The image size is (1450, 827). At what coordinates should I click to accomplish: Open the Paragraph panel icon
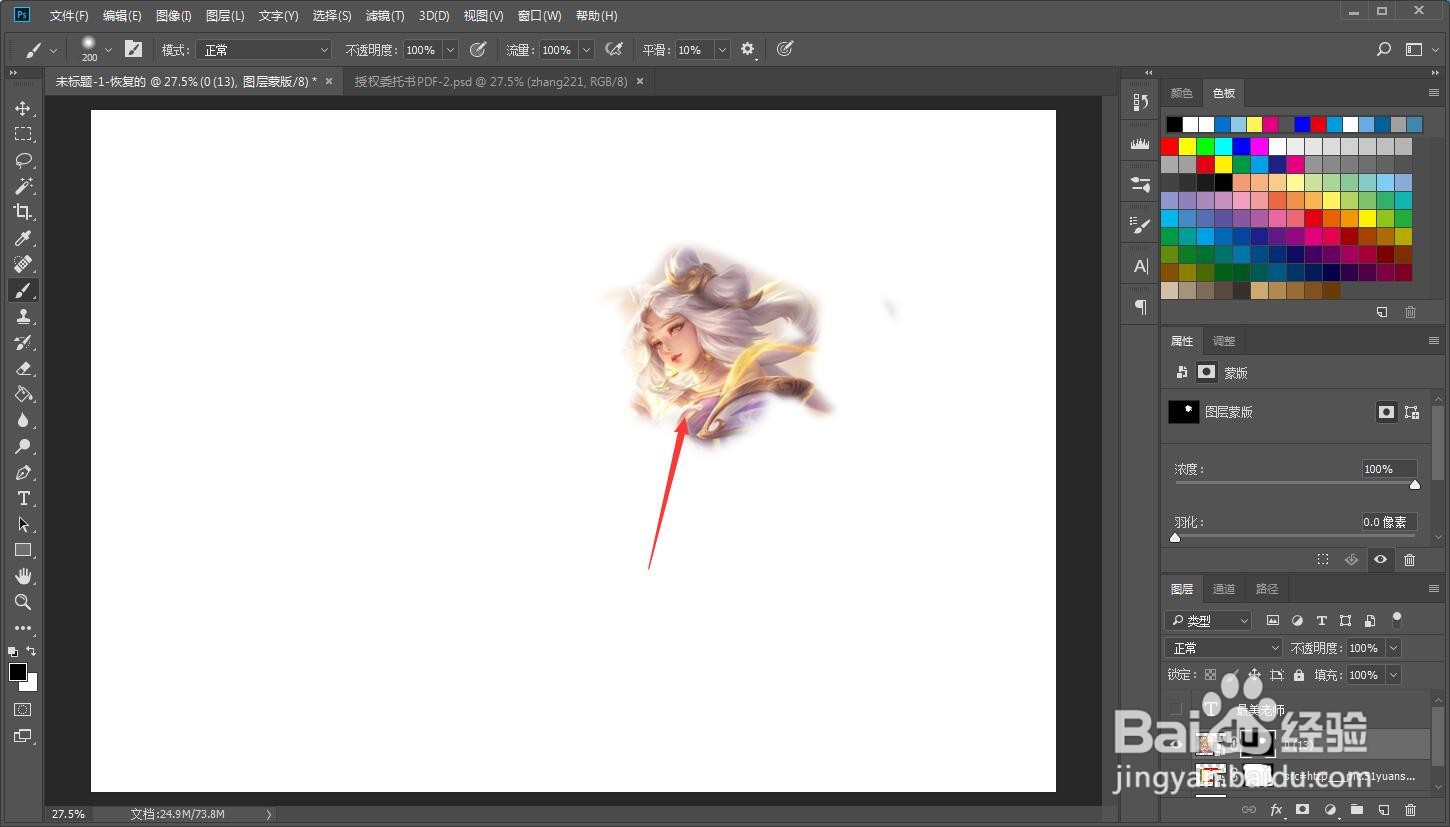[1140, 307]
